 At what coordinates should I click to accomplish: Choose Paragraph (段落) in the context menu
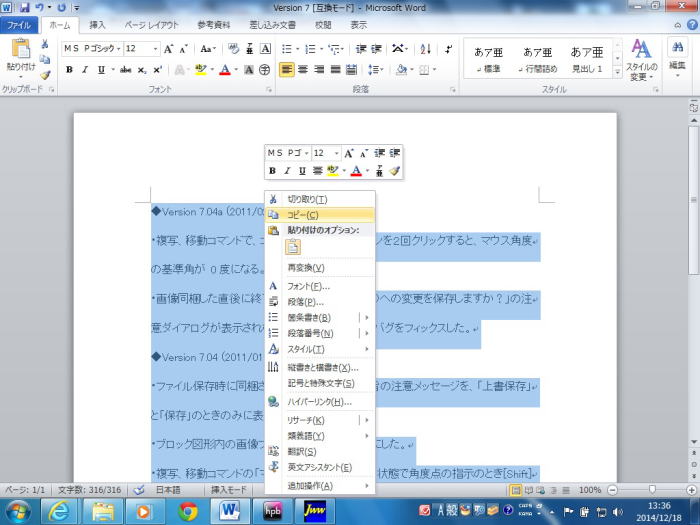coord(320,302)
